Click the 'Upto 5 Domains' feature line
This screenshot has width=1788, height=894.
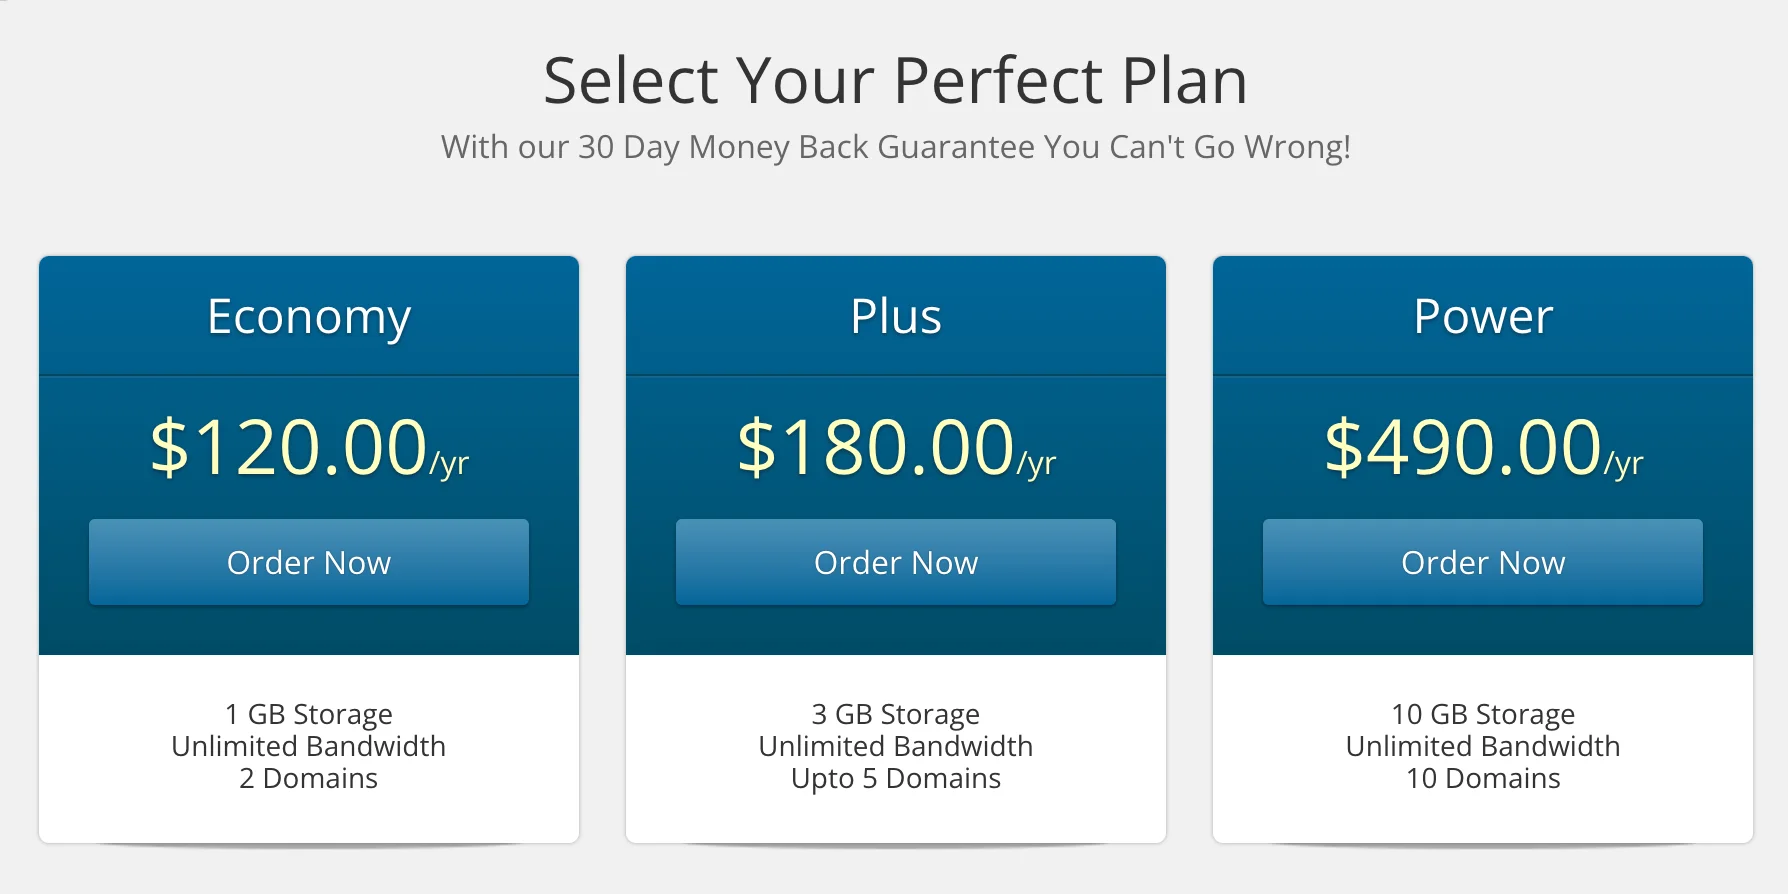point(896,778)
